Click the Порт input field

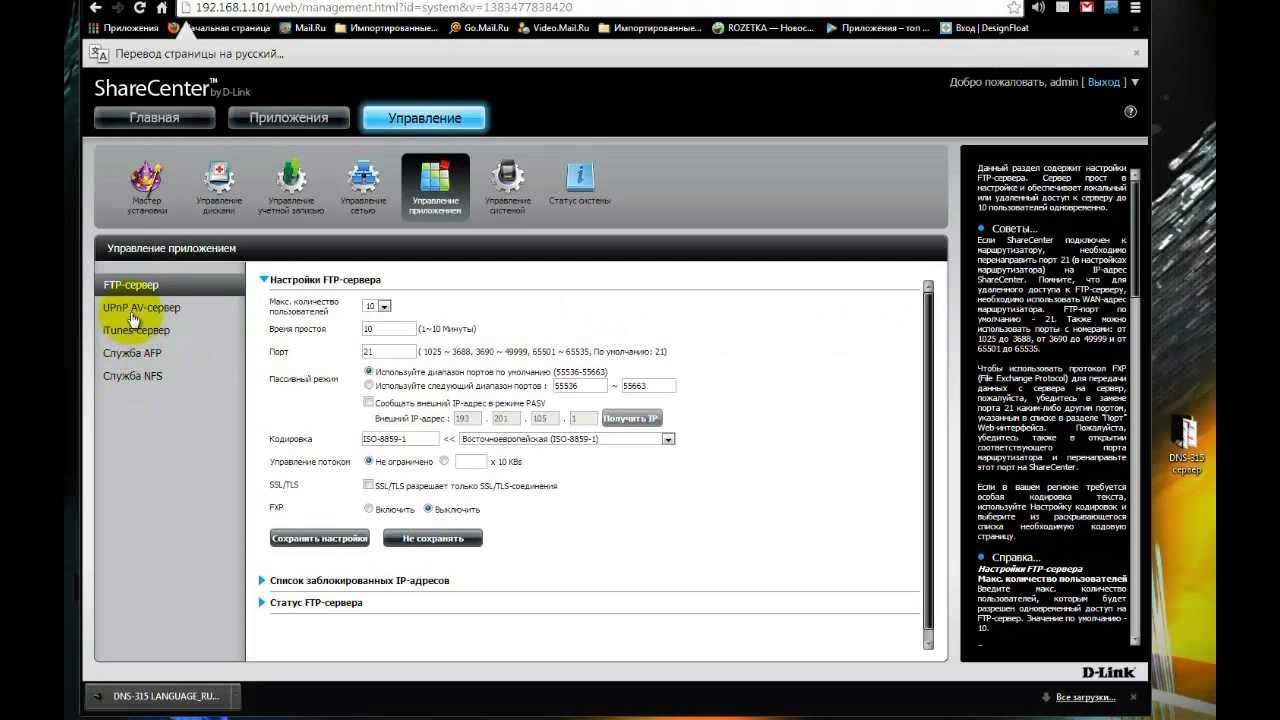click(389, 352)
